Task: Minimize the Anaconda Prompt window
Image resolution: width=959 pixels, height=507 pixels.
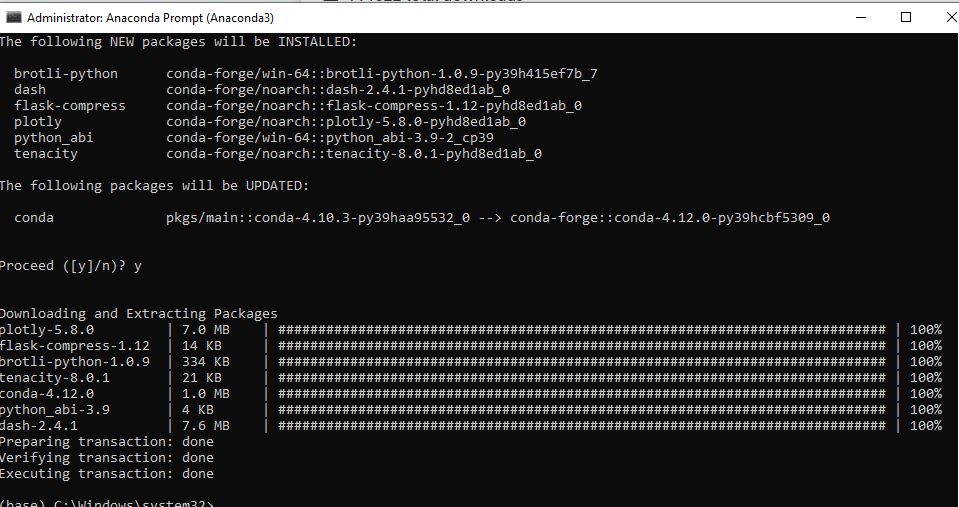Action: (861, 17)
